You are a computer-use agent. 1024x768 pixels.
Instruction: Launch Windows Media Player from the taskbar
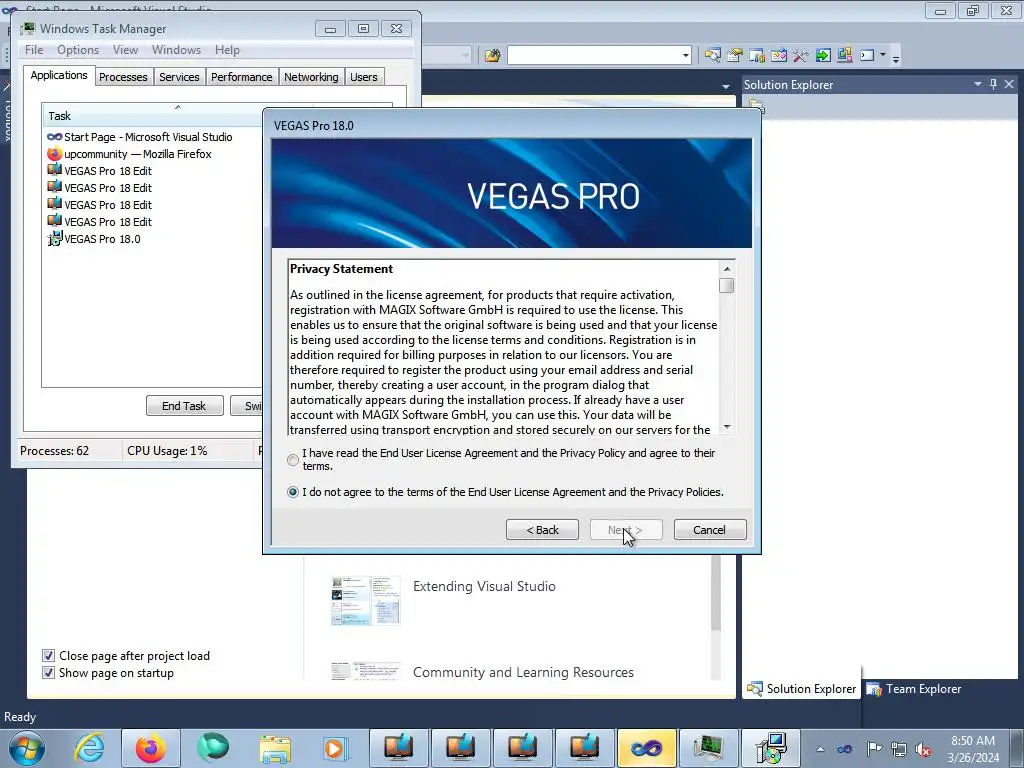point(336,748)
